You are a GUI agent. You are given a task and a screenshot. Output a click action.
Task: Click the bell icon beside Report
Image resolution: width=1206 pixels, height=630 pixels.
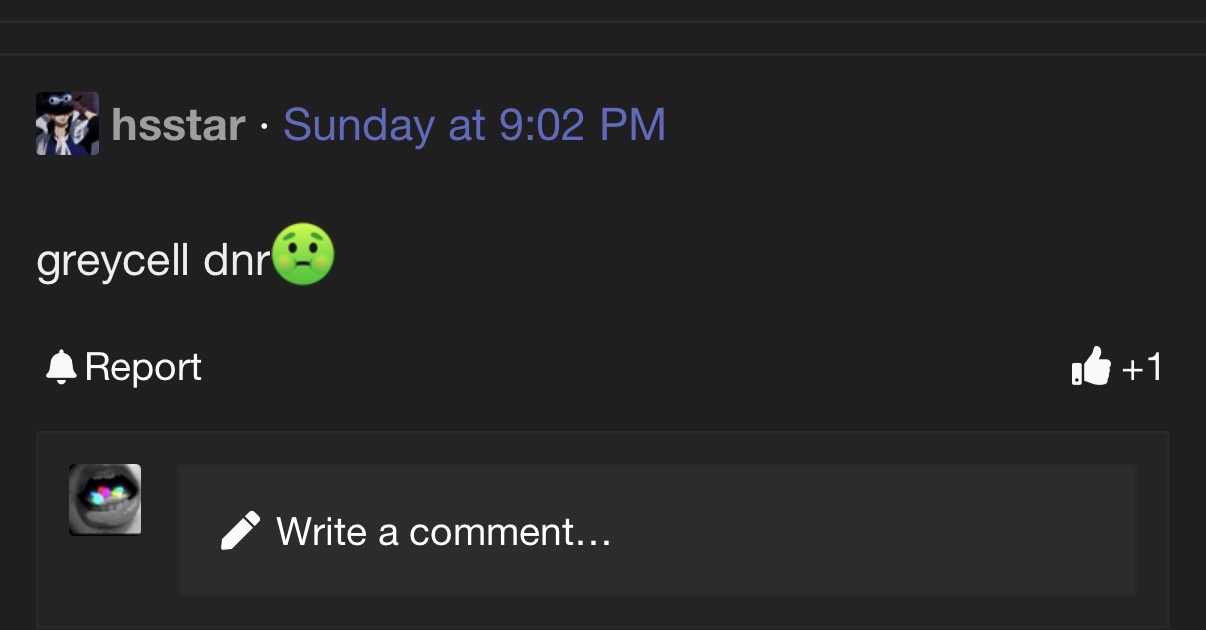pos(61,367)
